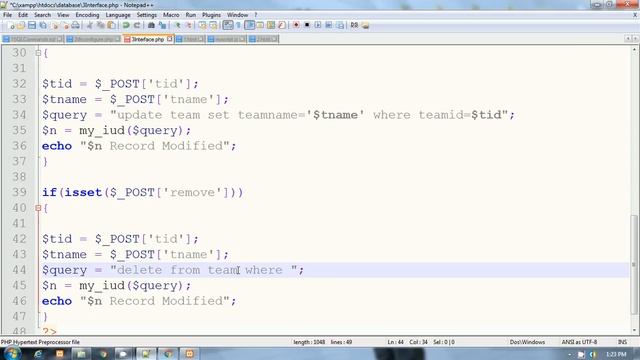Switch to the 2dbconfigure.php tab
This screenshot has height=360, width=640.
pyautogui.click(x=93, y=39)
